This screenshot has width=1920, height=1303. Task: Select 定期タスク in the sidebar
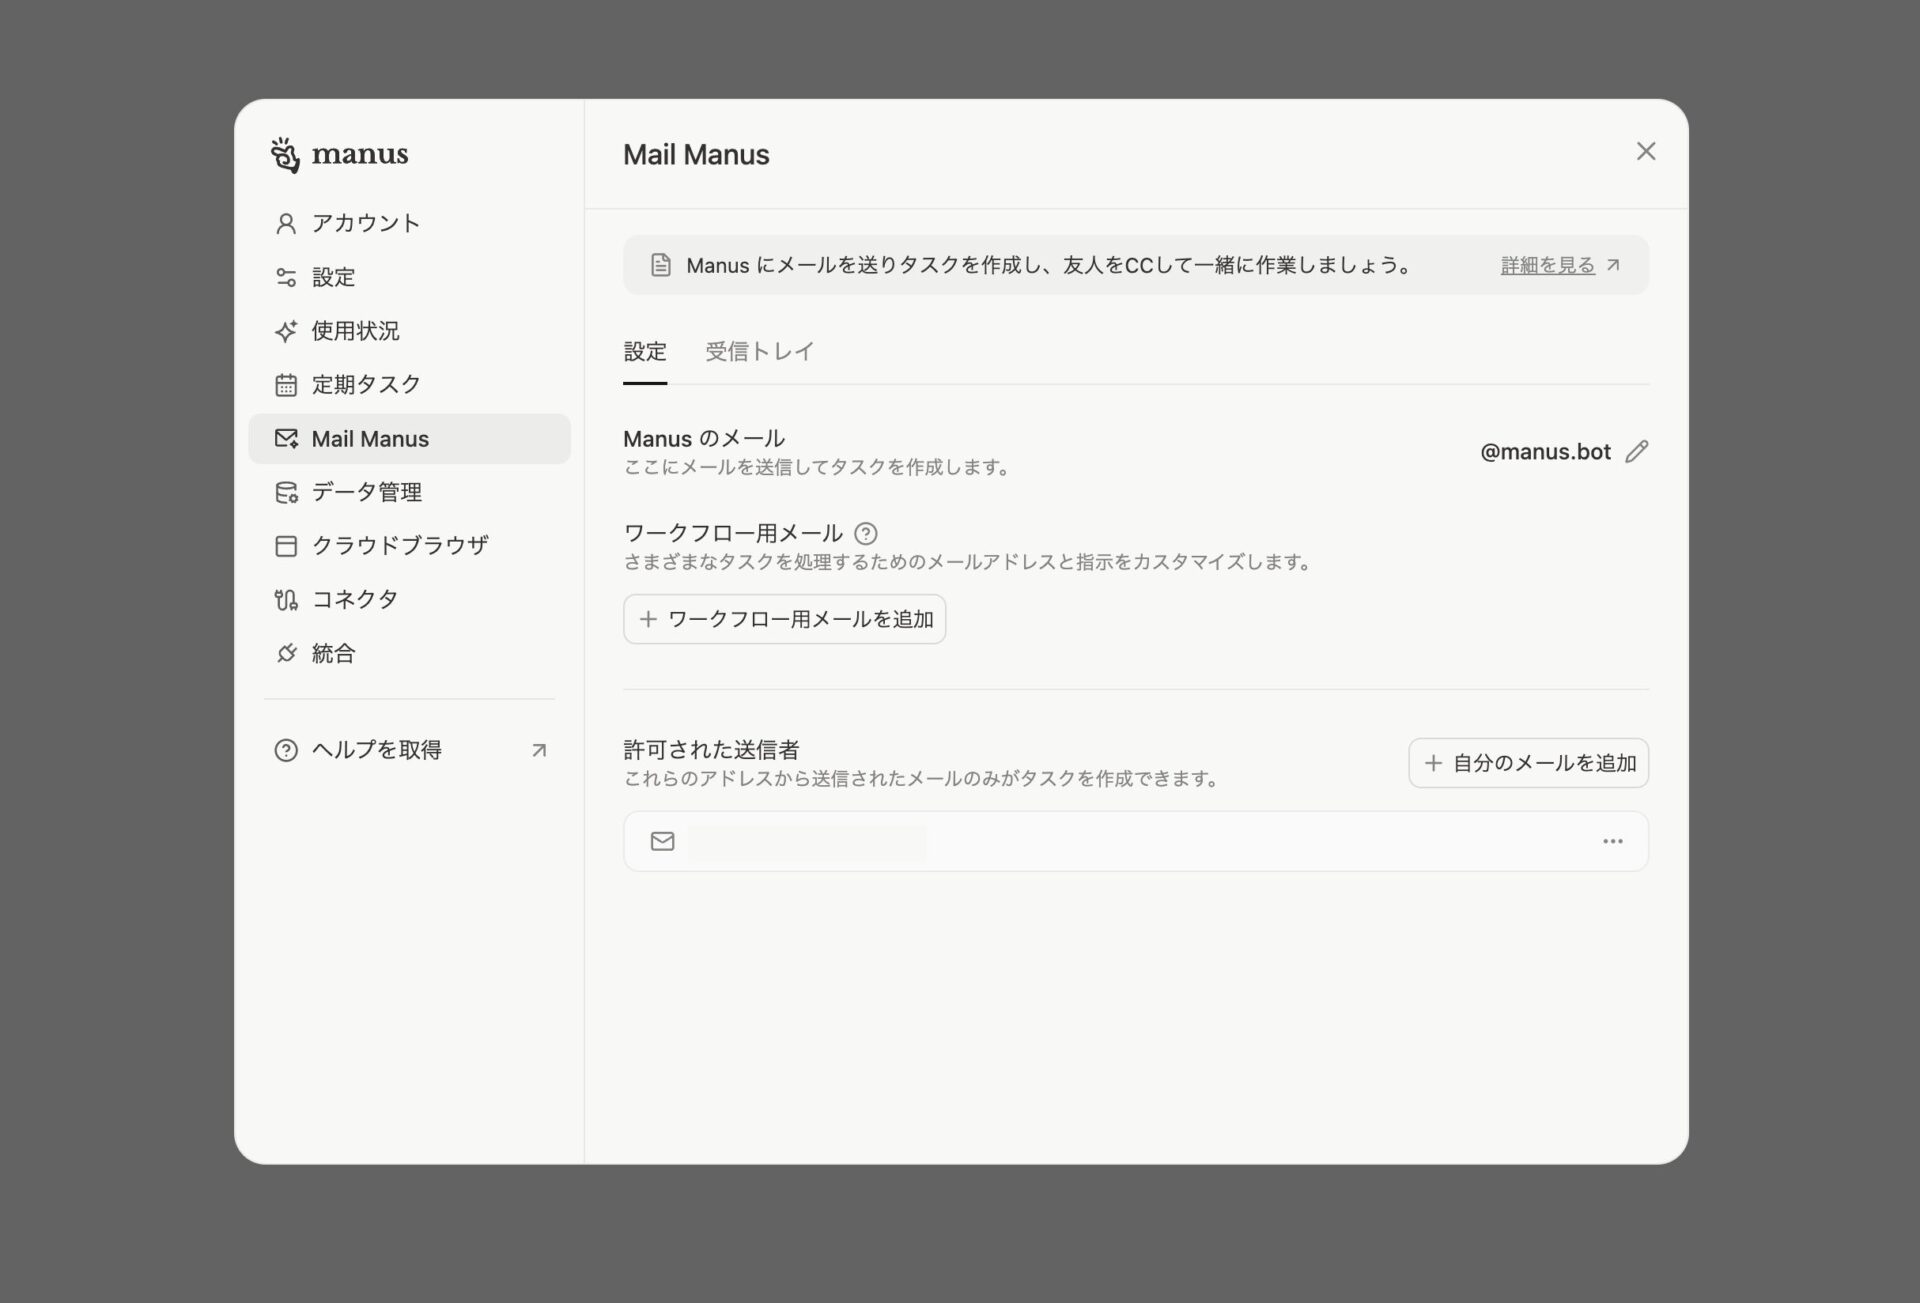(365, 384)
